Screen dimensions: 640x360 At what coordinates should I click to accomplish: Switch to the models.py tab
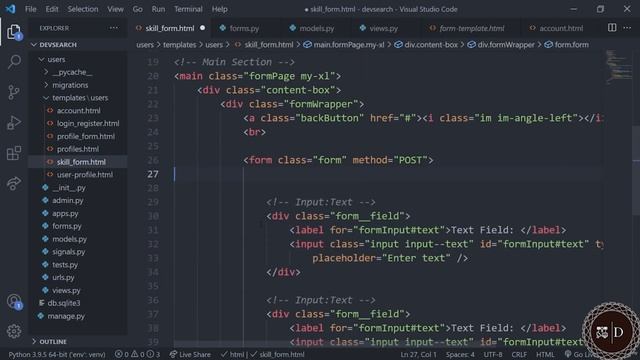316,28
